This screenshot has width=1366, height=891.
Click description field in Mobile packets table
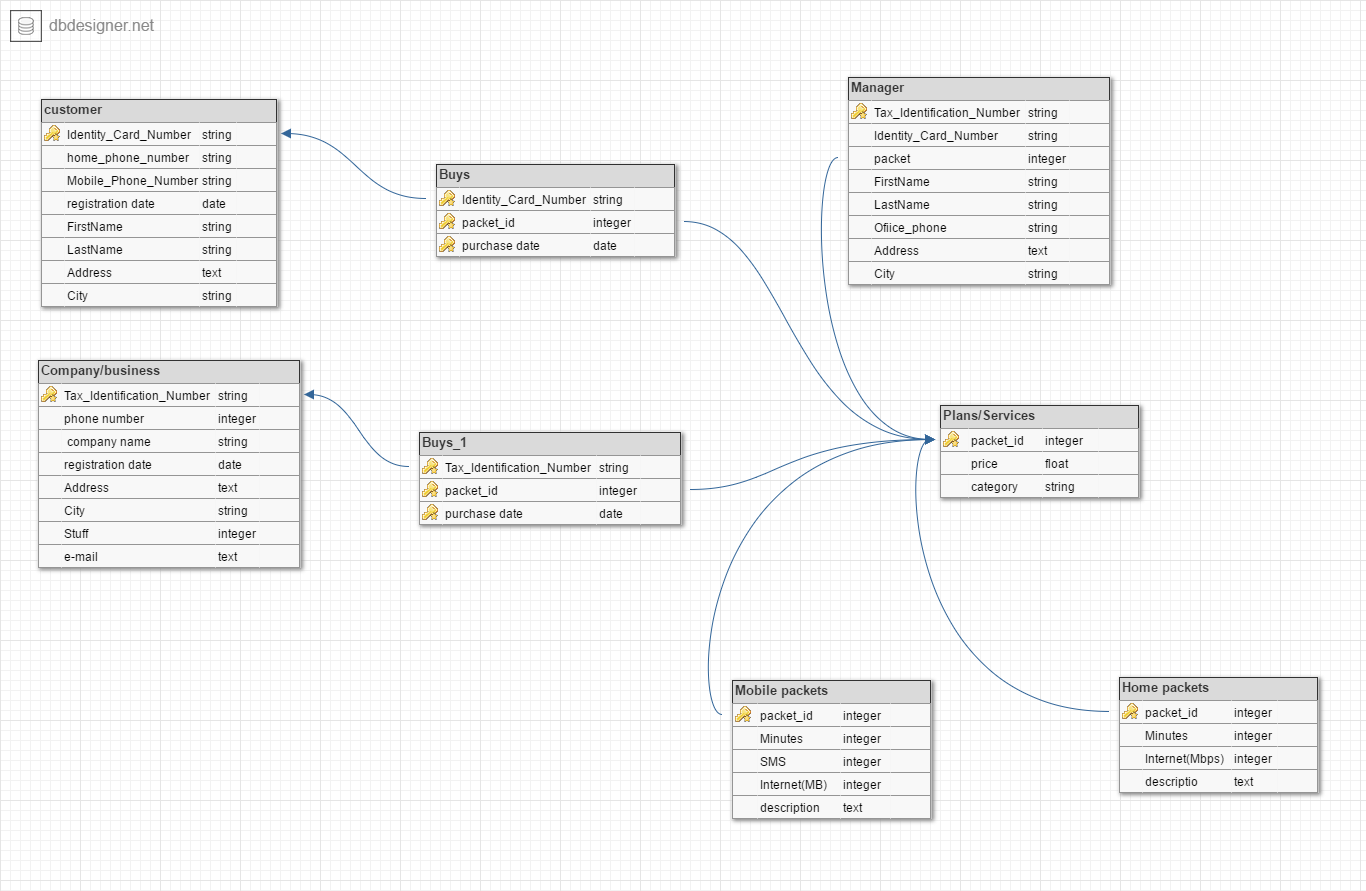[832, 808]
